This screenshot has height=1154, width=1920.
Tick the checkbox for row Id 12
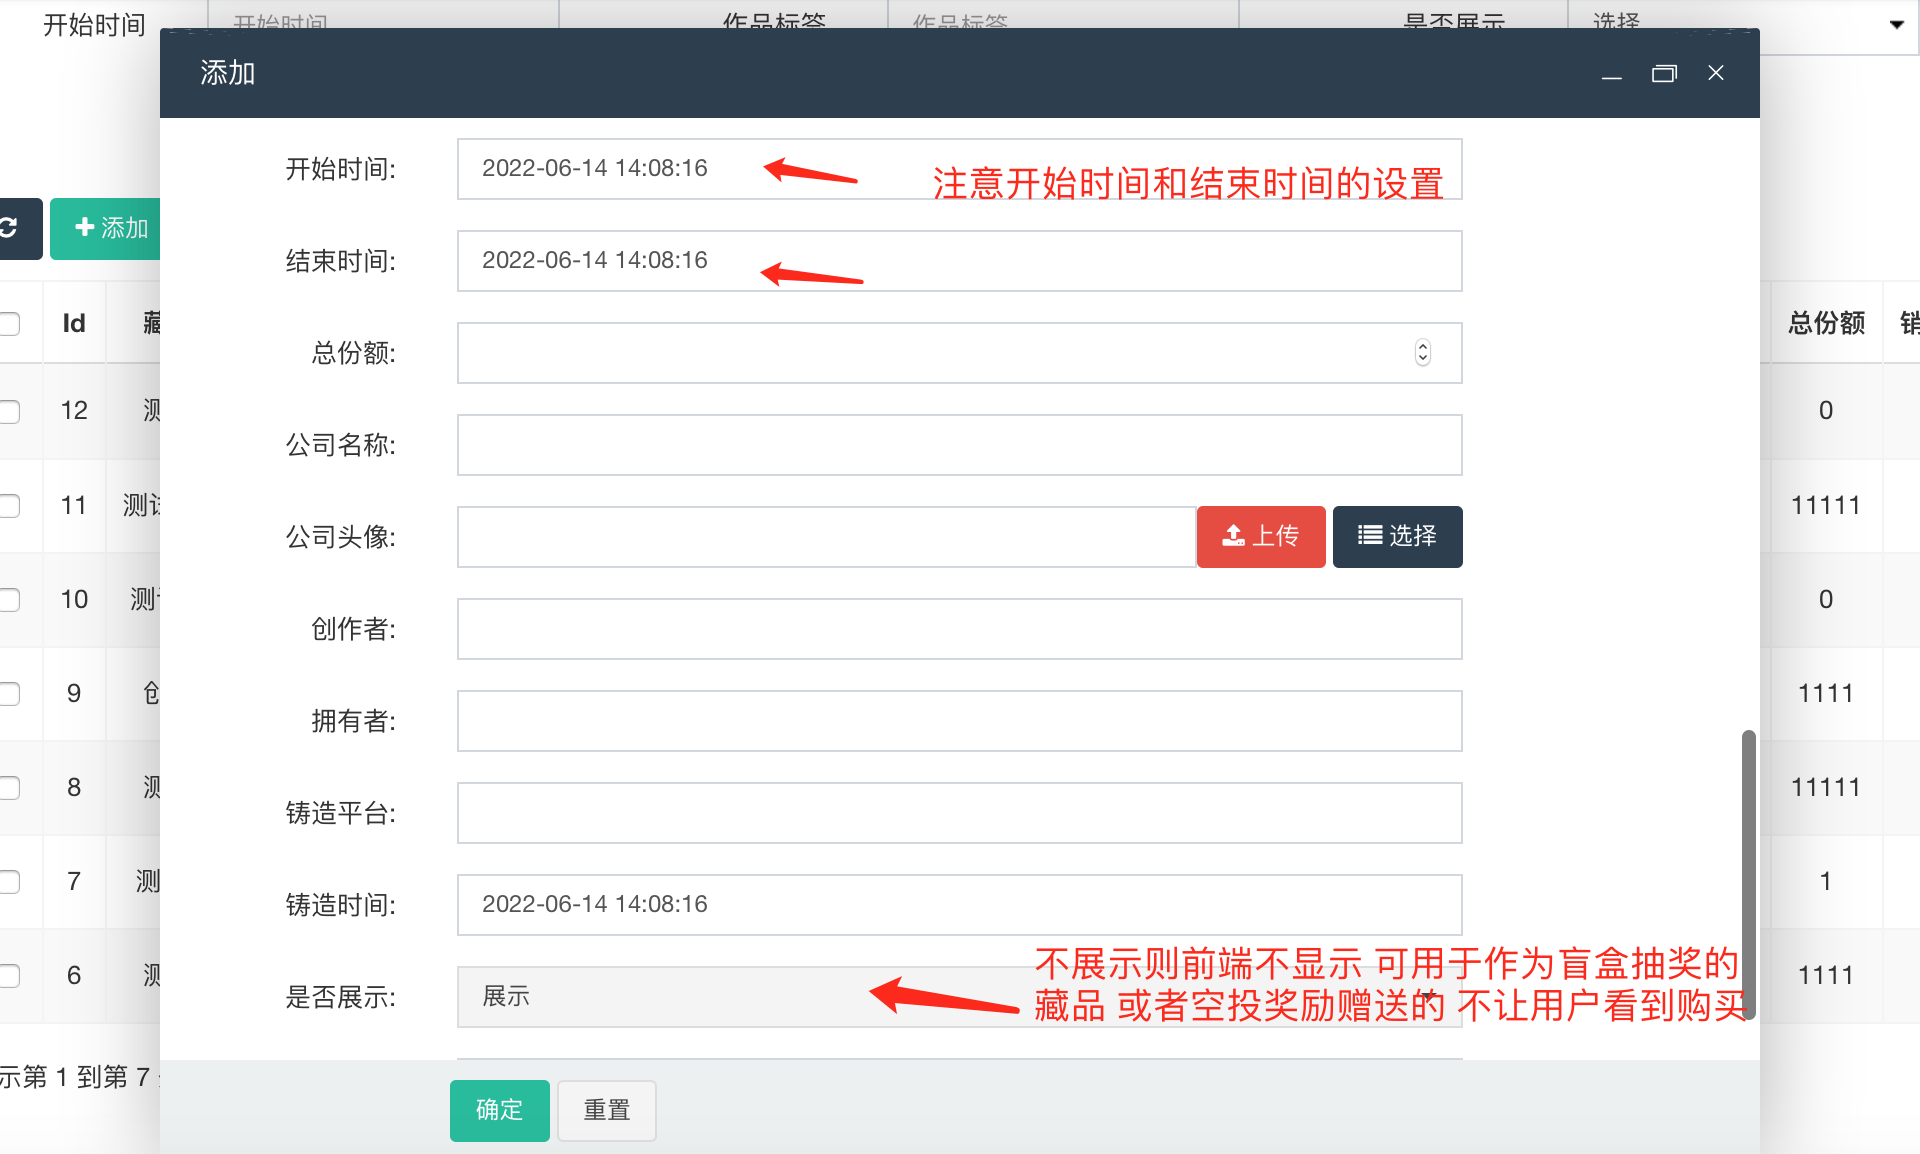pos(10,411)
